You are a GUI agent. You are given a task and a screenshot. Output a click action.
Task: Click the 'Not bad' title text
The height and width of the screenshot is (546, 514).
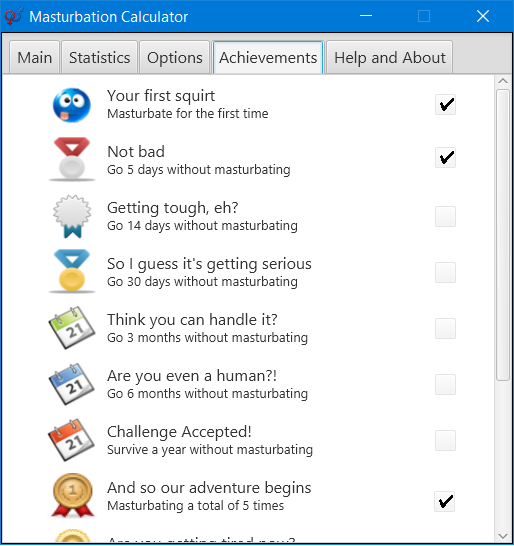[x=136, y=152]
